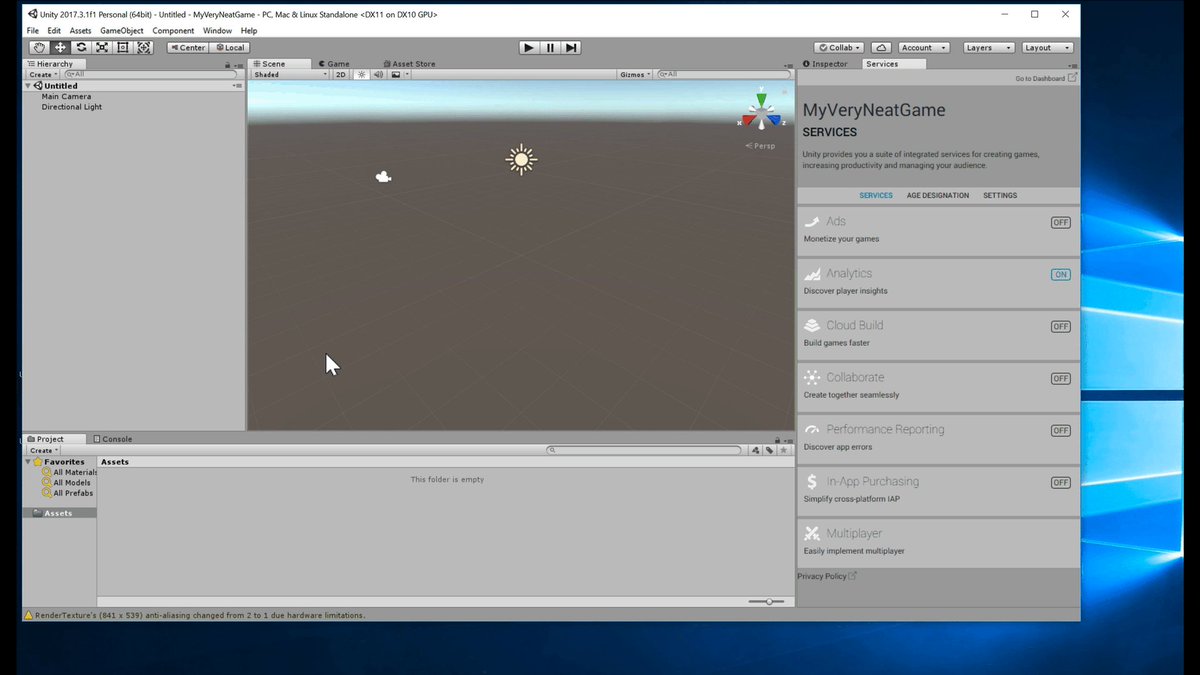Click the scene orientation gizmo's green Y axis
Image resolution: width=1200 pixels, height=675 pixels.
pyautogui.click(x=762, y=99)
